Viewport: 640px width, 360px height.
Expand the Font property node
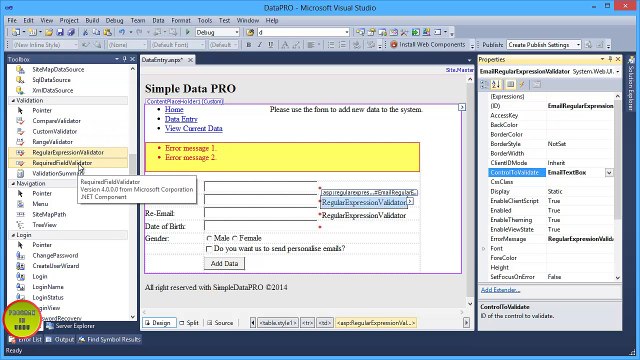click(x=484, y=249)
